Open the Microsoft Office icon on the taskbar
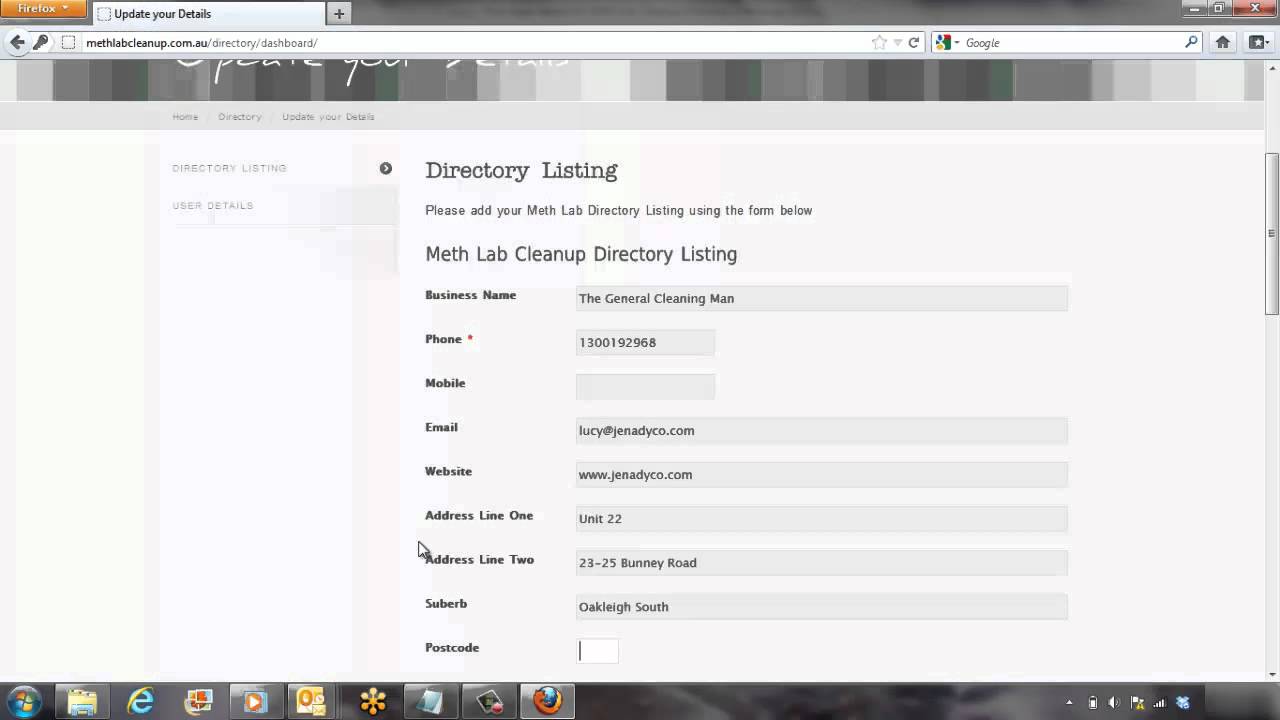1280x720 pixels. pyautogui.click(x=198, y=701)
